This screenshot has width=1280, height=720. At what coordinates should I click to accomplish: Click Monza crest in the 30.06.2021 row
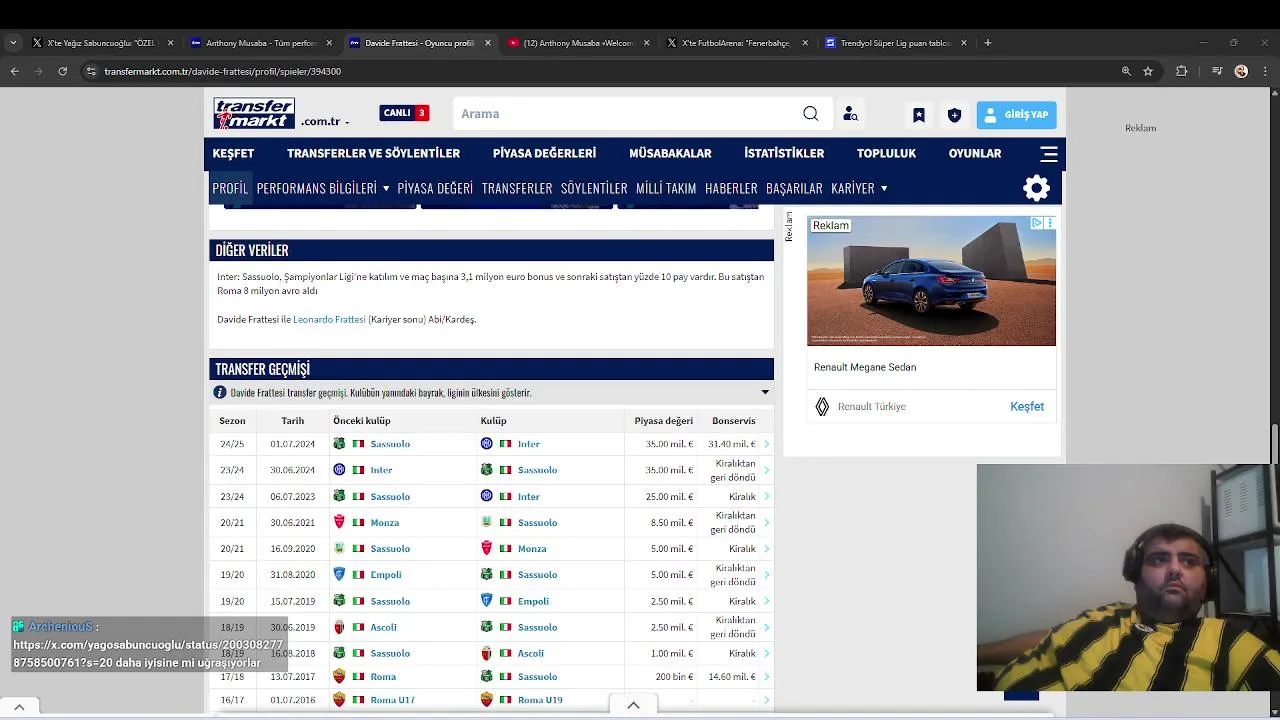point(339,522)
